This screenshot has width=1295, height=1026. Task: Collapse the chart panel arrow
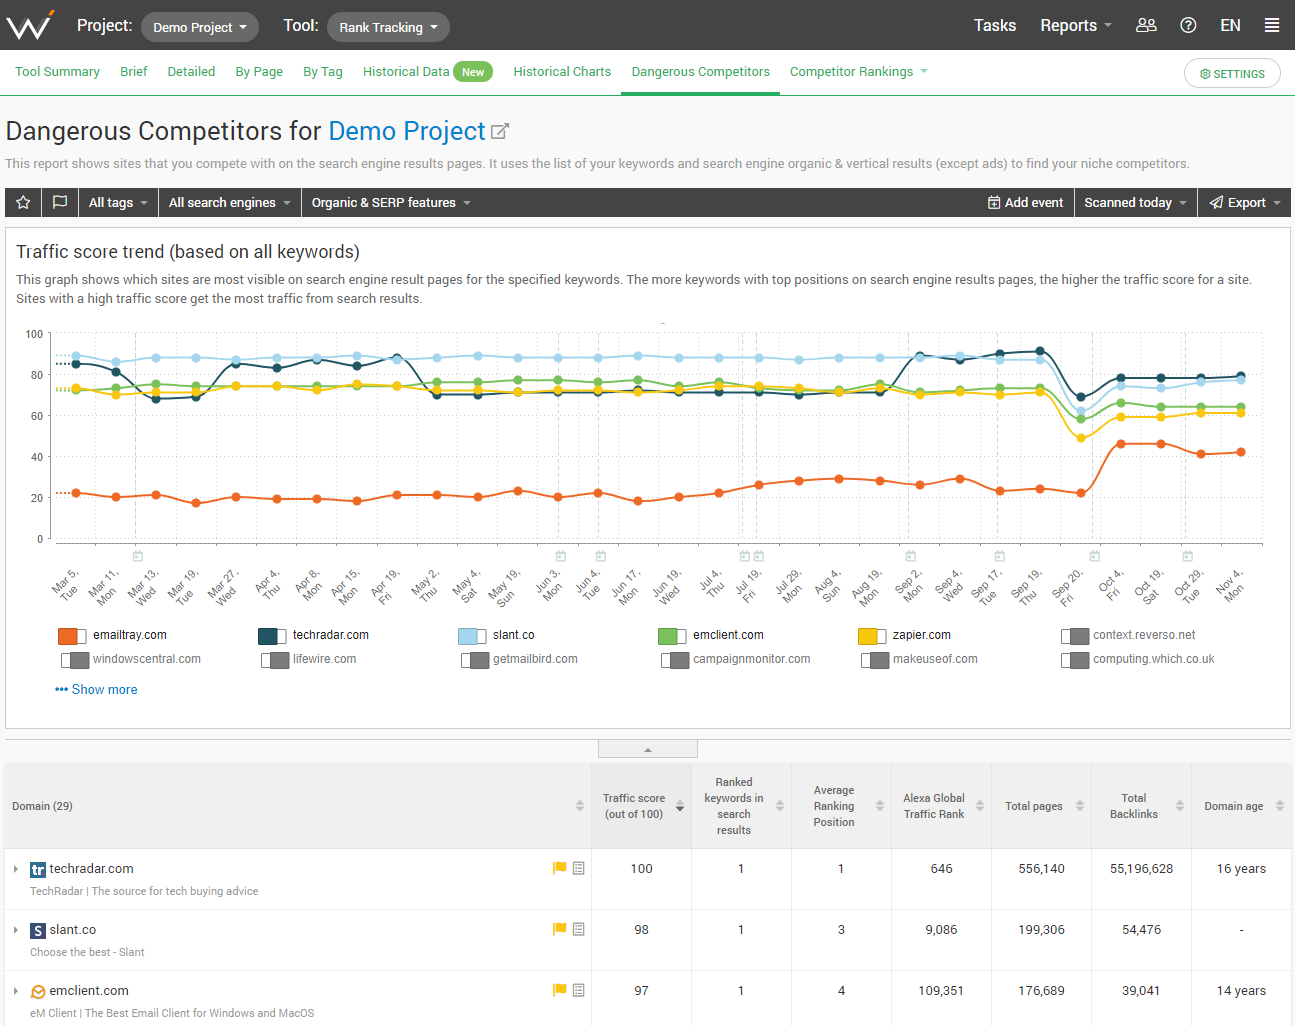[648, 749]
